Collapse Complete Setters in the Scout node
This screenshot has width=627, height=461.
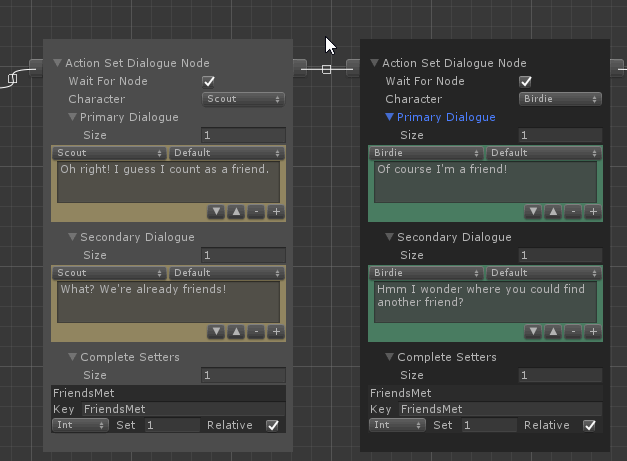(72, 357)
